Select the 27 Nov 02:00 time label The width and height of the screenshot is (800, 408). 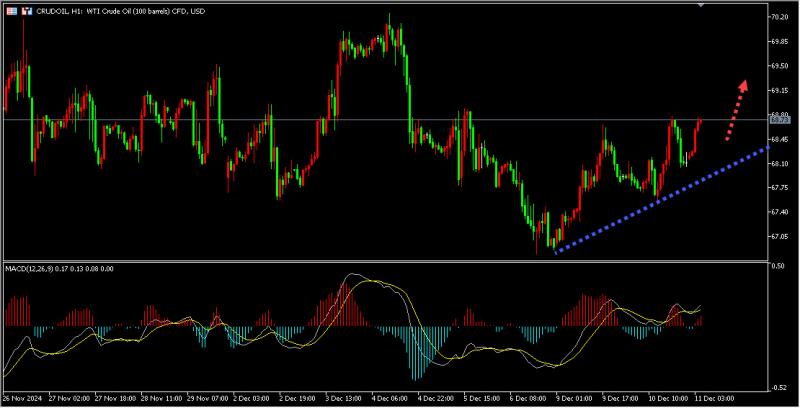coord(69,398)
